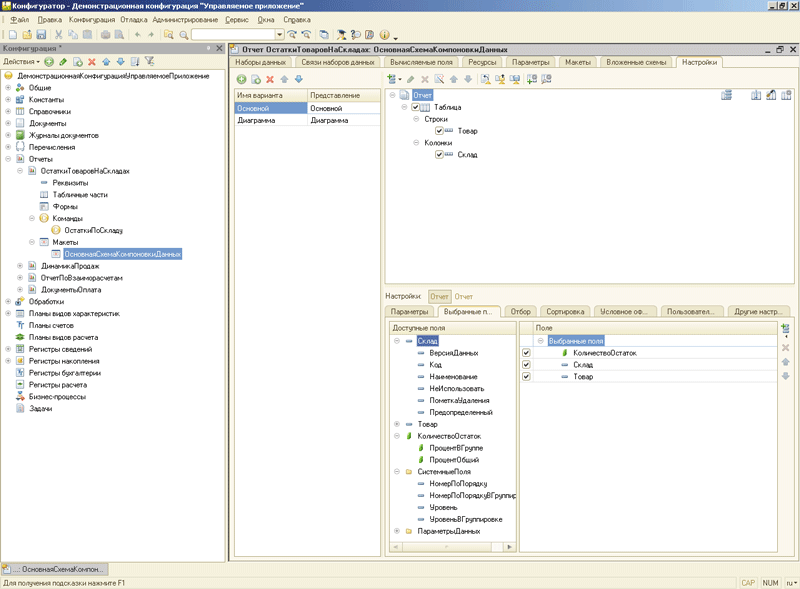The height and width of the screenshot is (589, 800).
Task: Open the Конфигурация menu
Action: (x=91, y=19)
